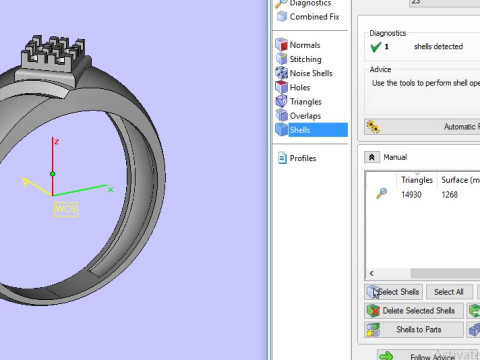
Task: Click the magnifier icon in shell row
Action: (x=381, y=193)
